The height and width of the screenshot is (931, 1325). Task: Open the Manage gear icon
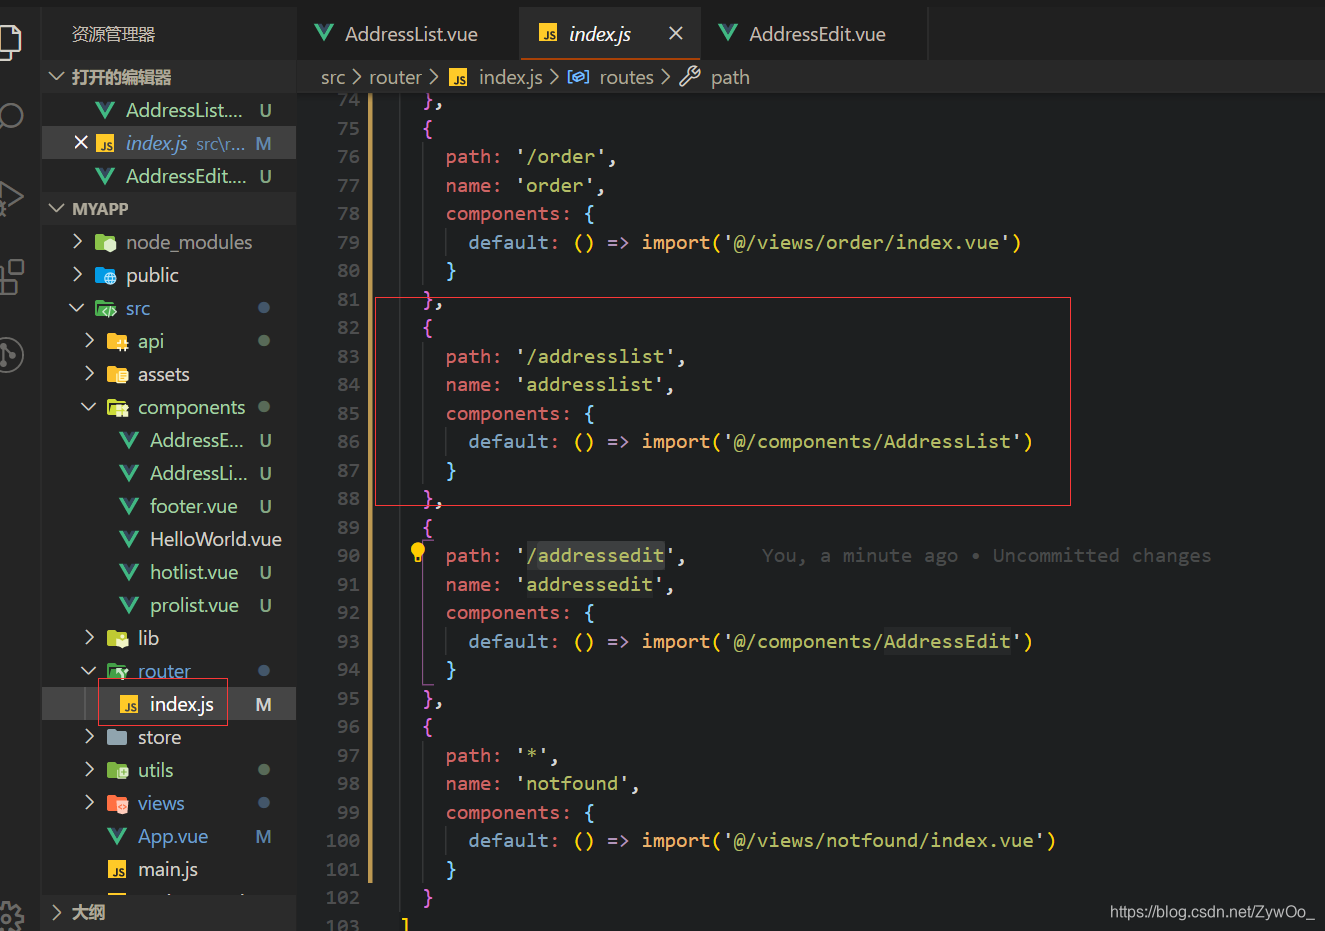[x=11, y=914]
